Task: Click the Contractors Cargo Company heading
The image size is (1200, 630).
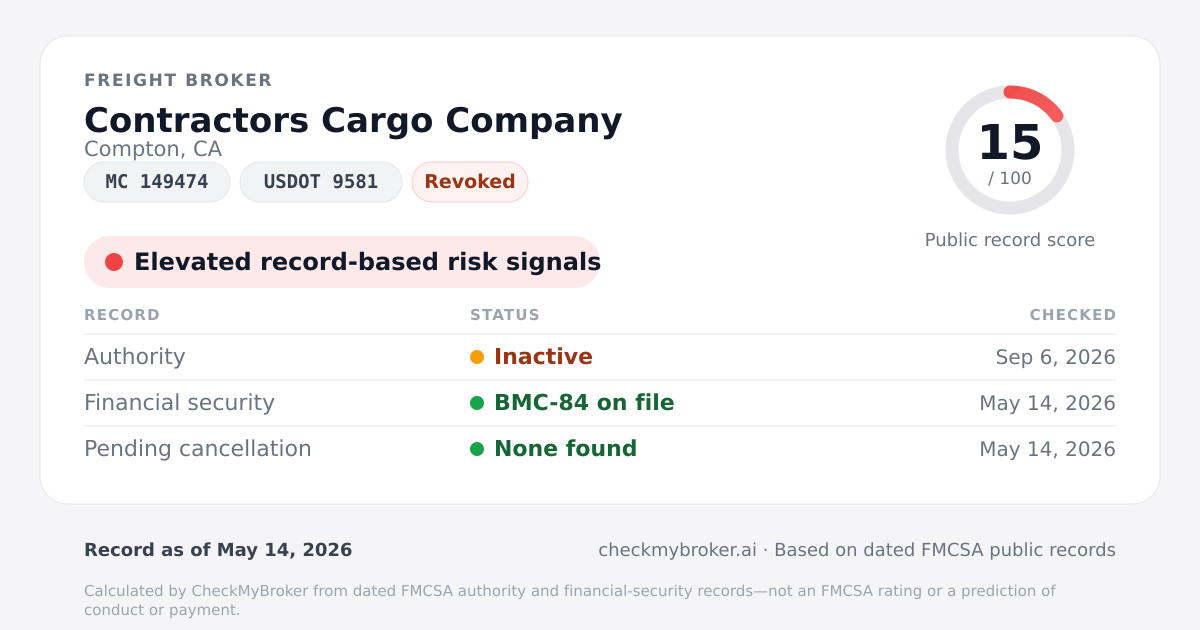Action: point(353,120)
